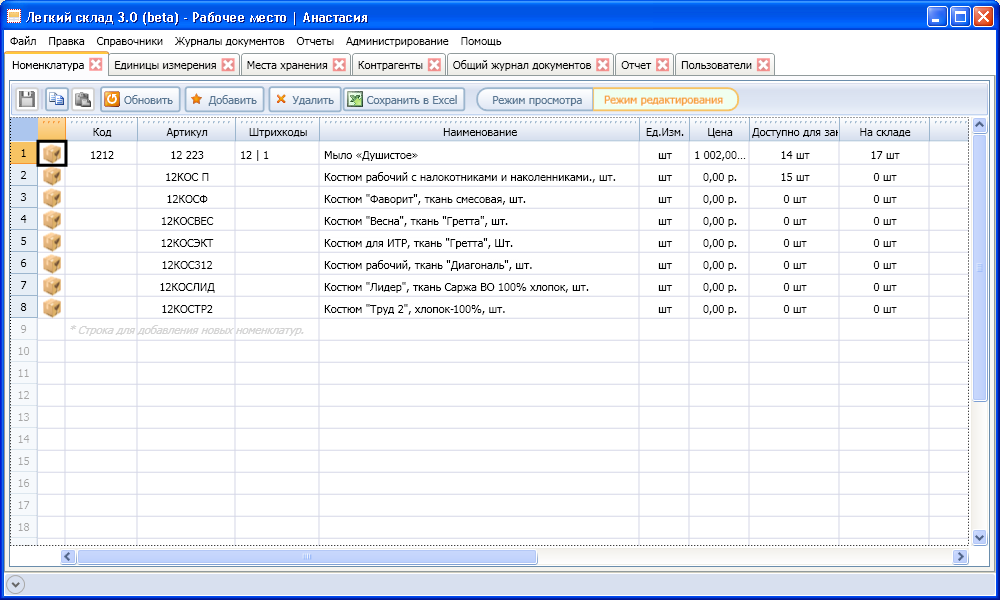The height and width of the screenshot is (600, 1000).
Task: Click the horizontal scrollbar right arrow
Action: click(960, 556)
